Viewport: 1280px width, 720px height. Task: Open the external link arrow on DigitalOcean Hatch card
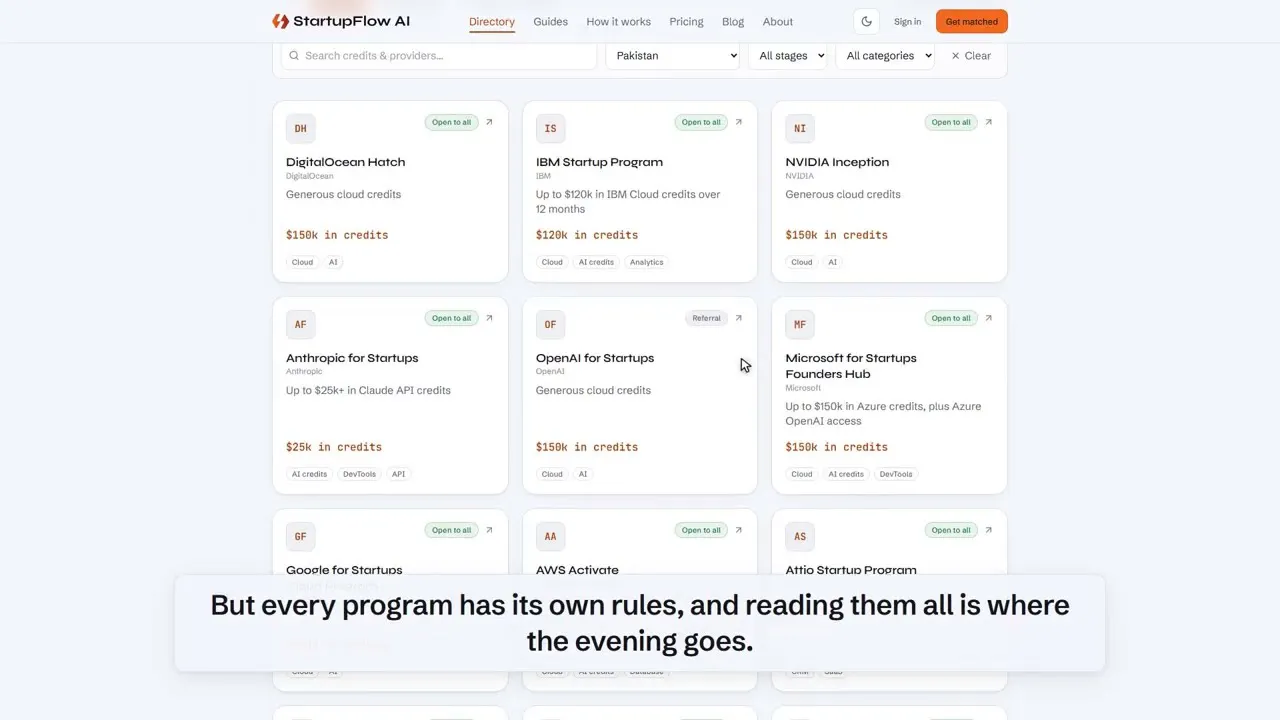(x=489, y=122)
